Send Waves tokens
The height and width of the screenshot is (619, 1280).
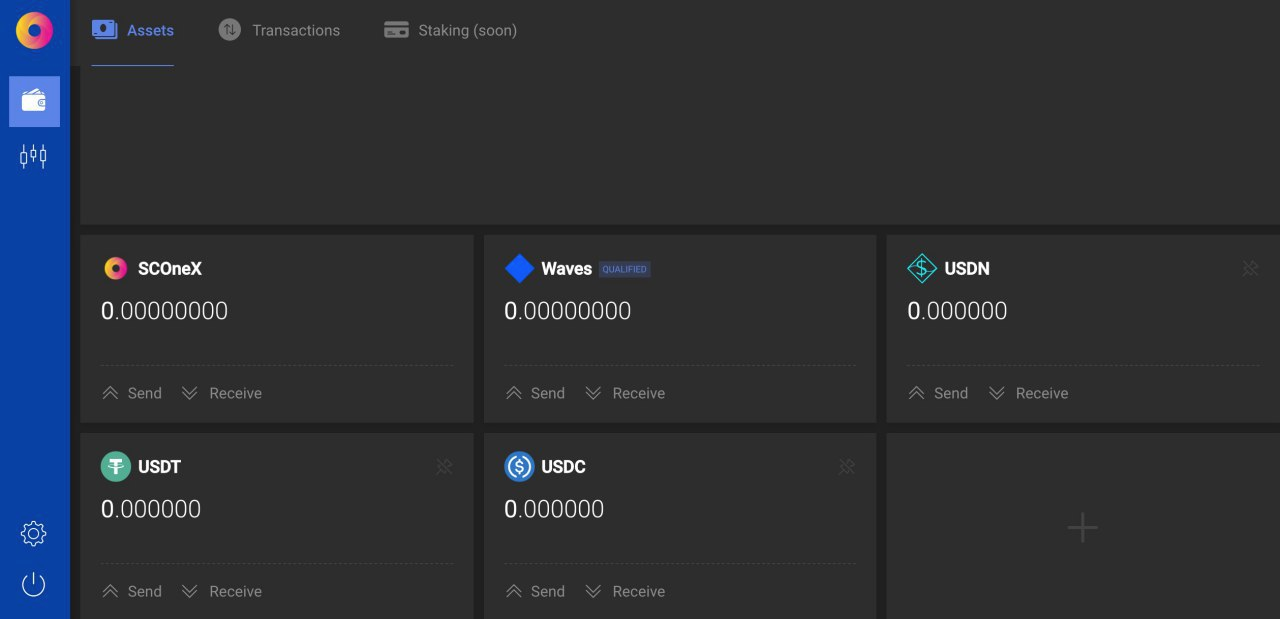pos(534,393)
